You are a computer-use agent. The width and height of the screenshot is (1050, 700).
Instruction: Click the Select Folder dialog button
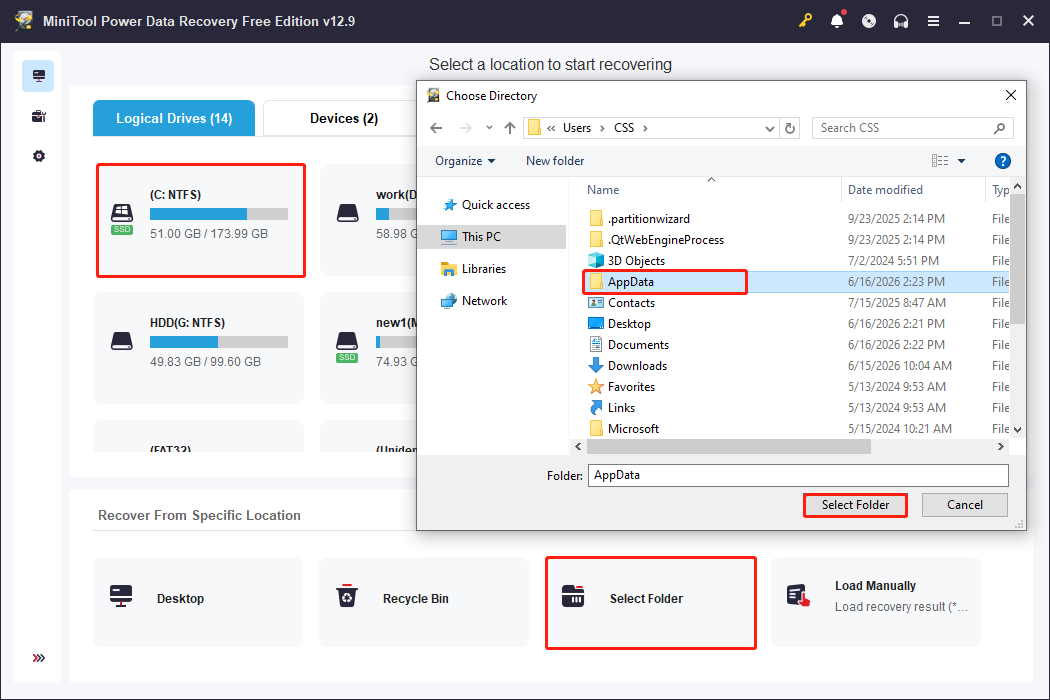pos(855,505)
